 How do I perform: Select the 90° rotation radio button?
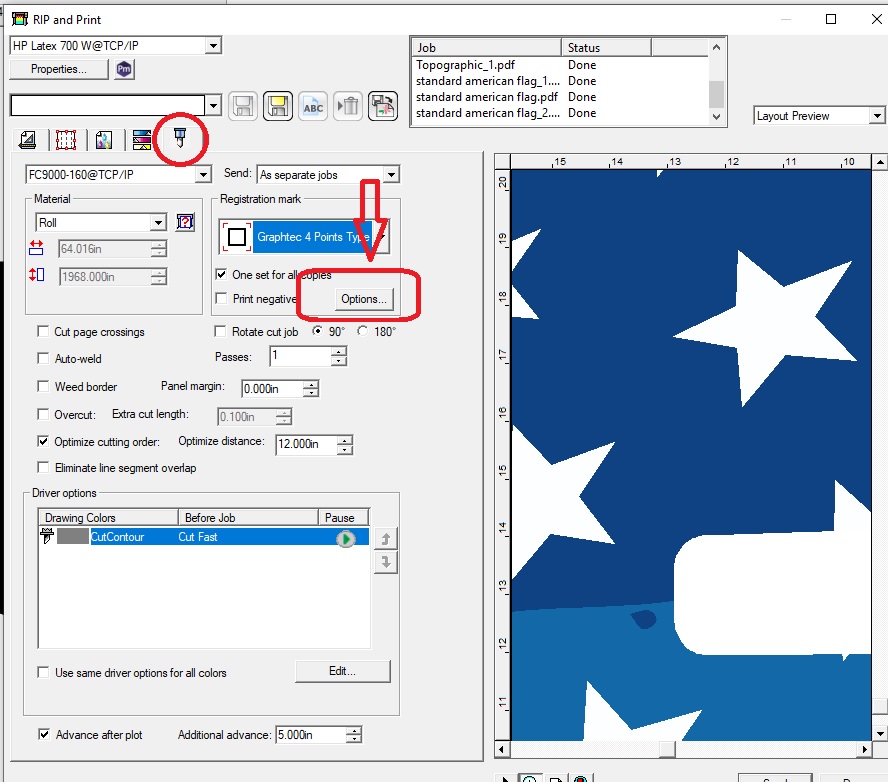(318, 331)
